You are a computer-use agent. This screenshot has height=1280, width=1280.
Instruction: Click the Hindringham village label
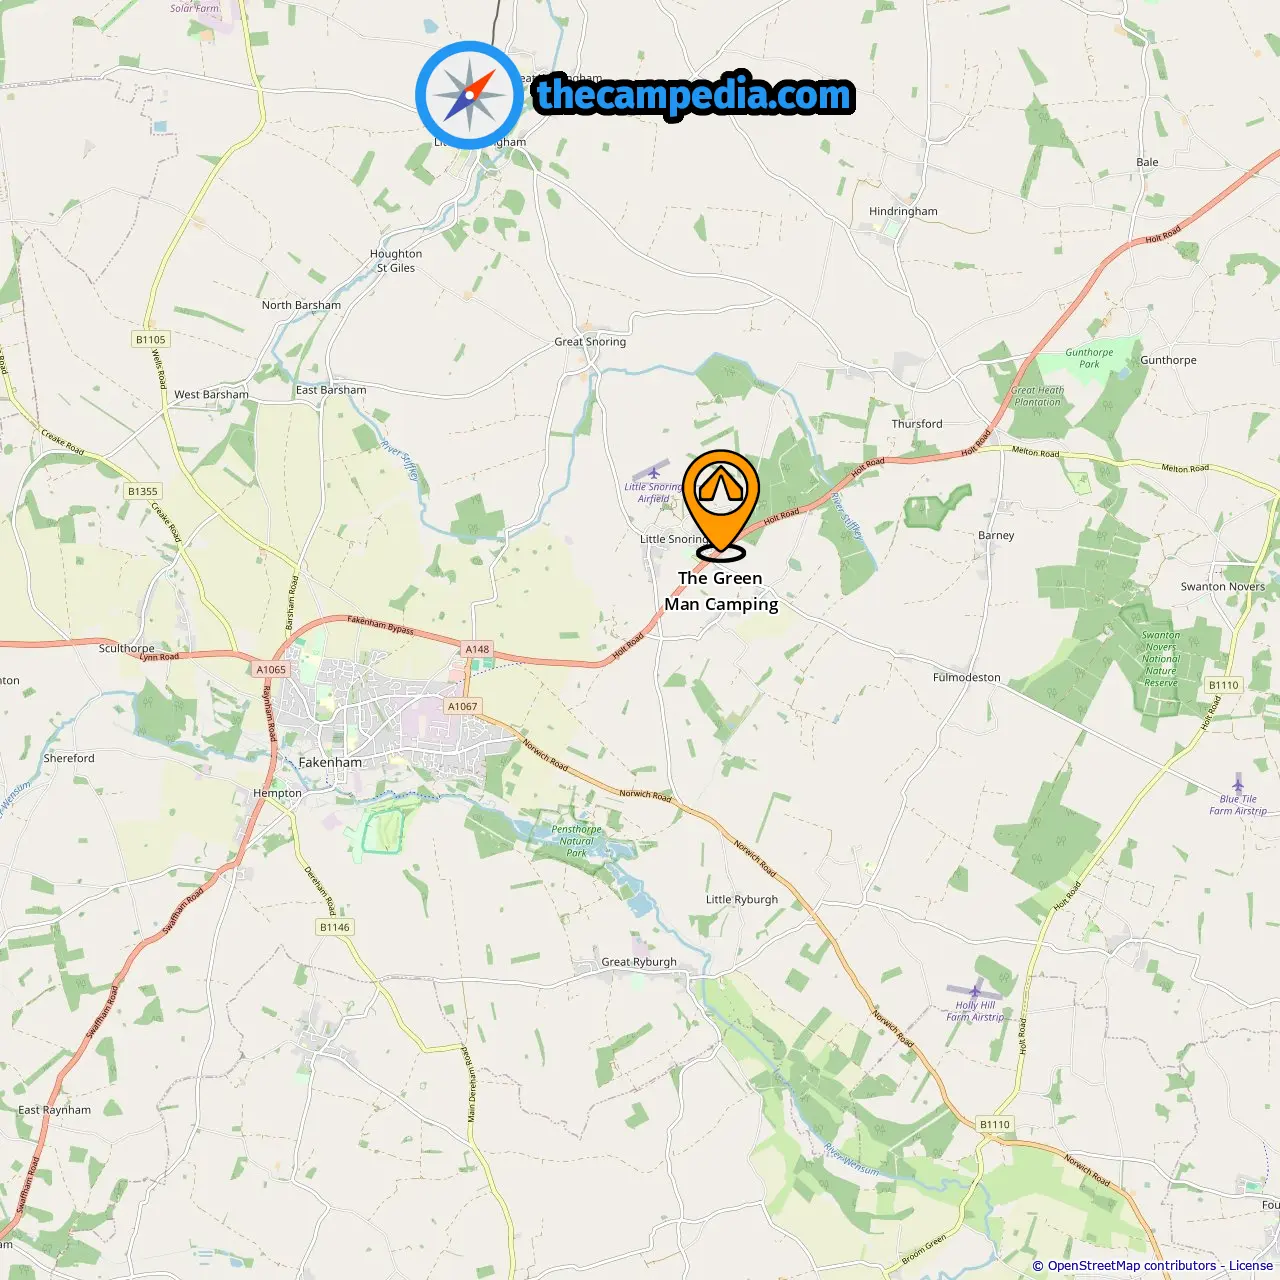click(x=903, y=211)
